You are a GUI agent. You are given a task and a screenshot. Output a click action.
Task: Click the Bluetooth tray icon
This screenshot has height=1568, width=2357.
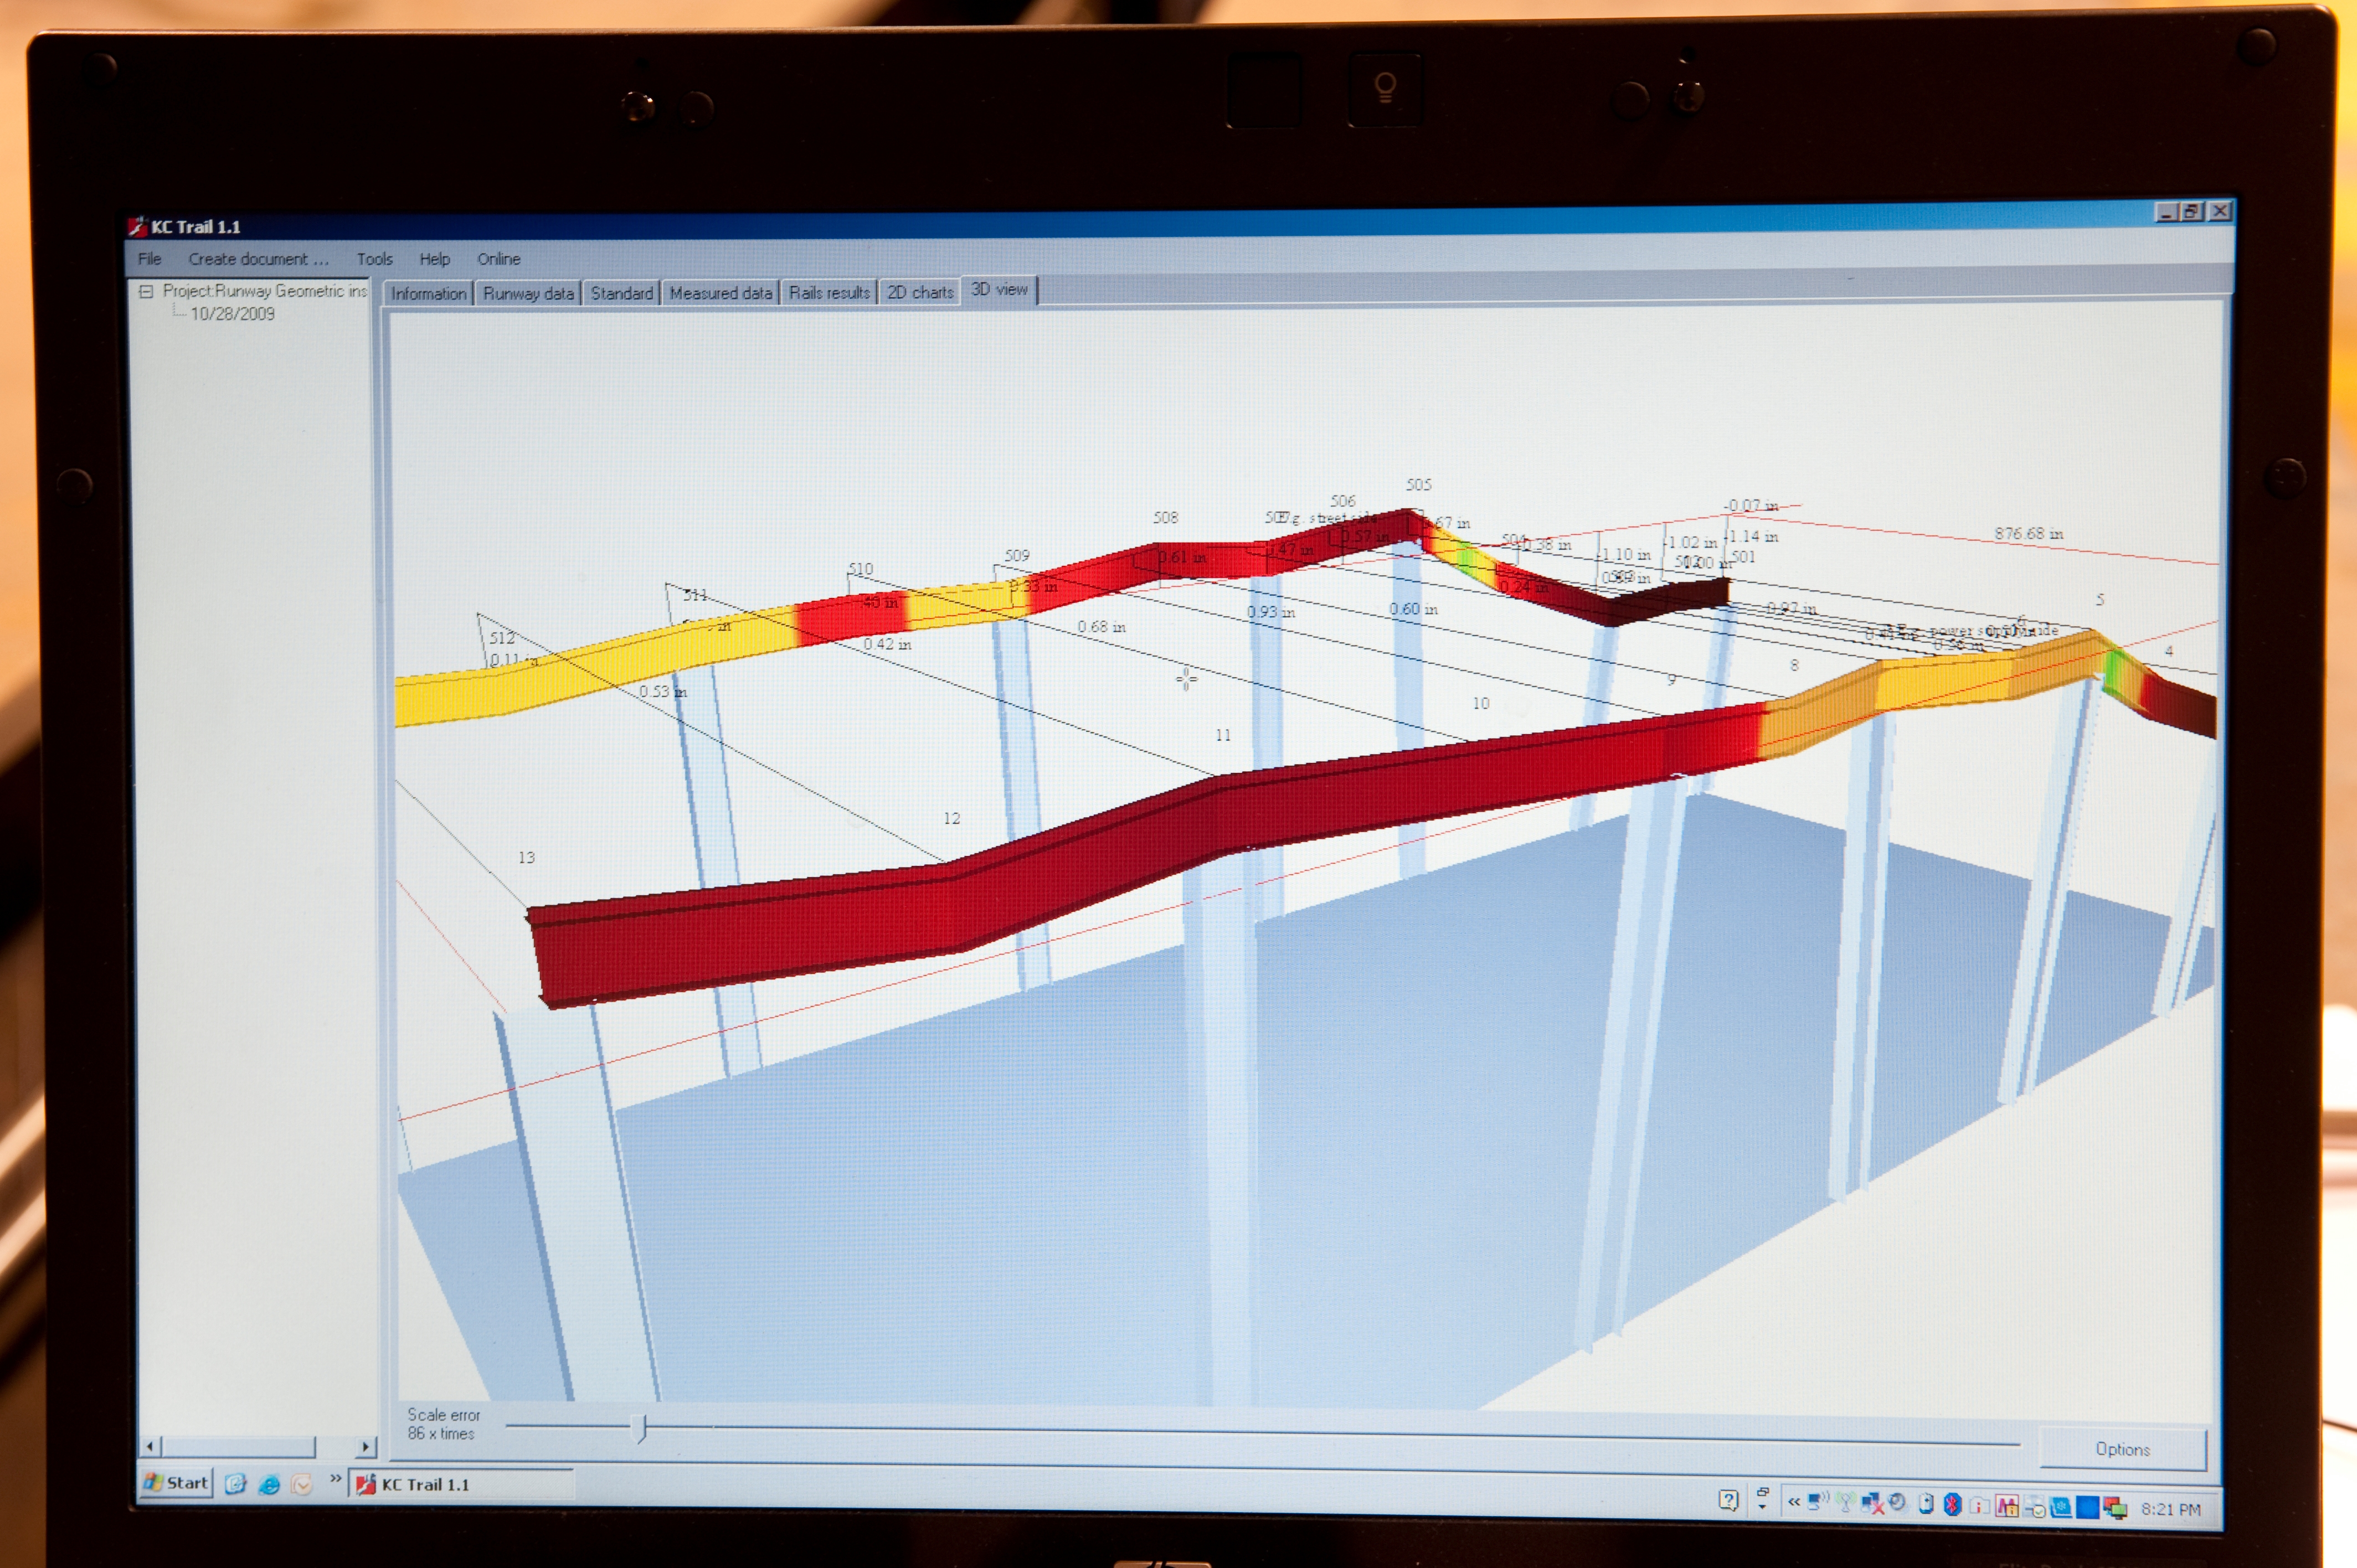(x=1953, y=1503)
